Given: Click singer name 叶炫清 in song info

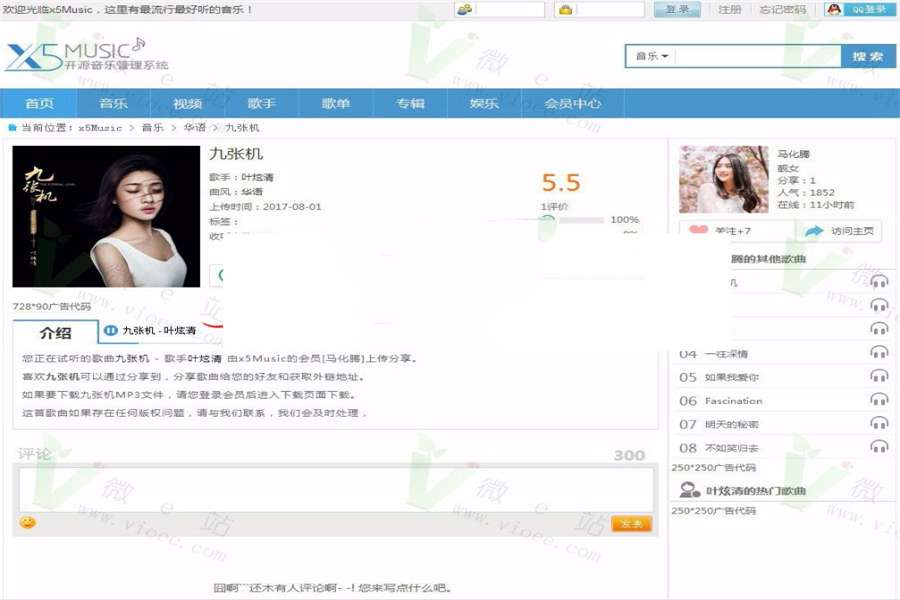Looking at the screenshot, I should tap(257, 177).
